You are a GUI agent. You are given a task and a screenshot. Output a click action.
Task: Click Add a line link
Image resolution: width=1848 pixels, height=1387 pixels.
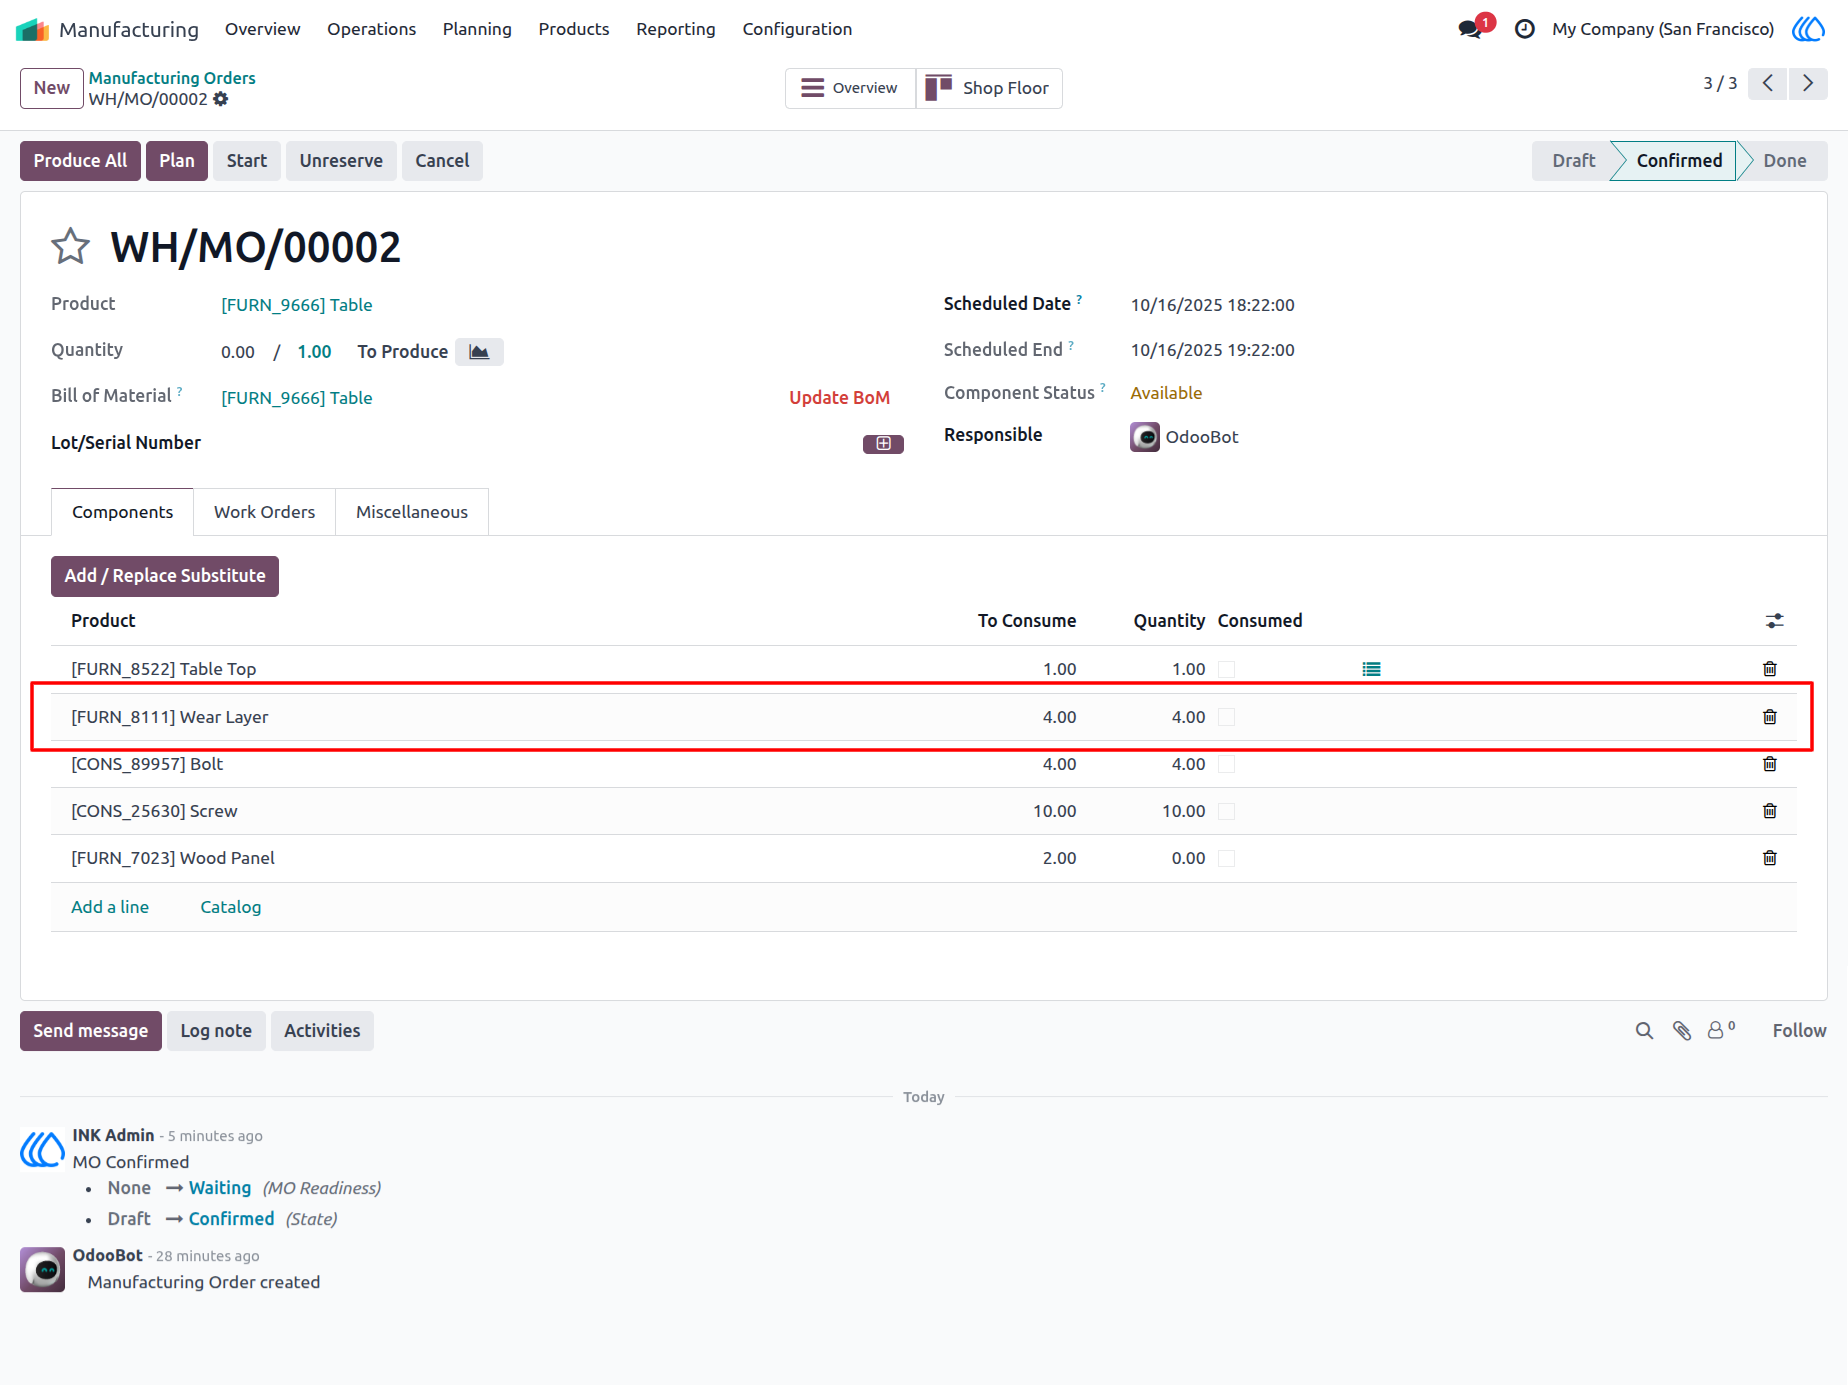(x=110, y=907)
